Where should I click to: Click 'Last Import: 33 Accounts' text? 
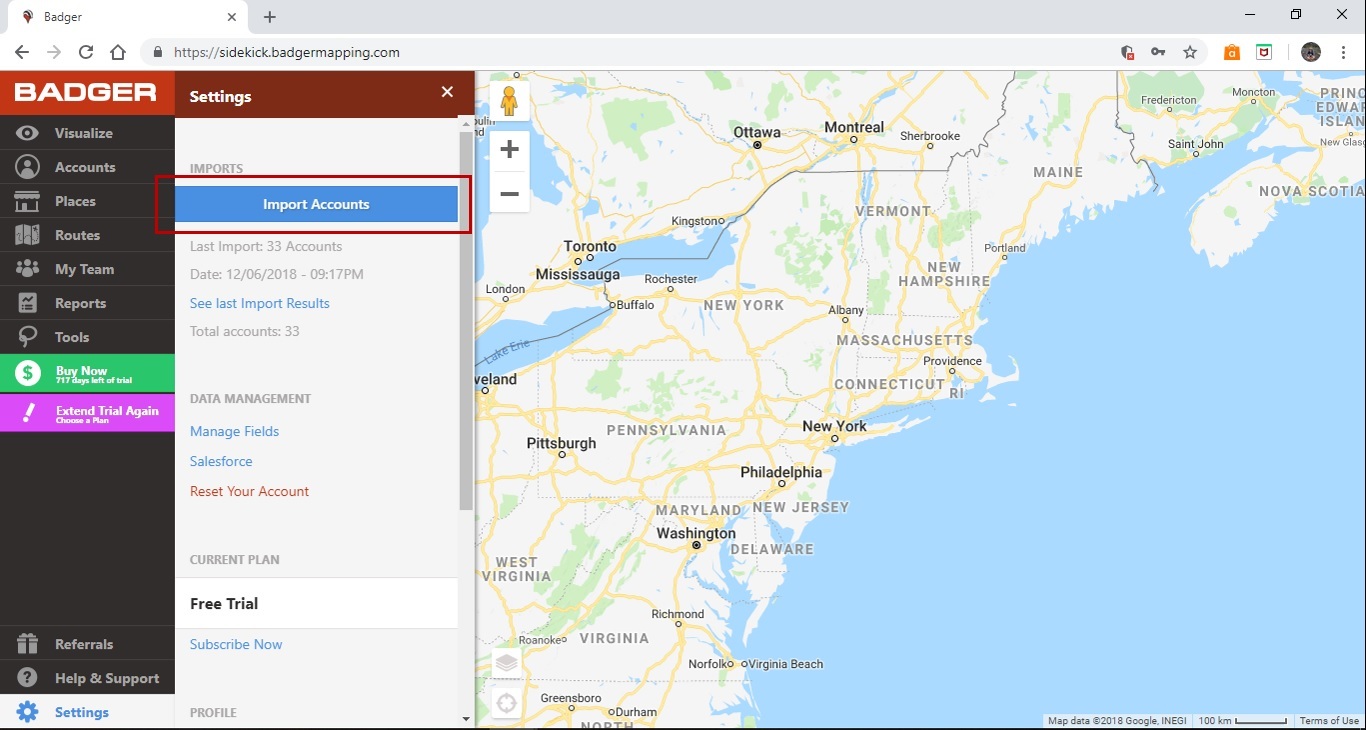pos(266,246)
